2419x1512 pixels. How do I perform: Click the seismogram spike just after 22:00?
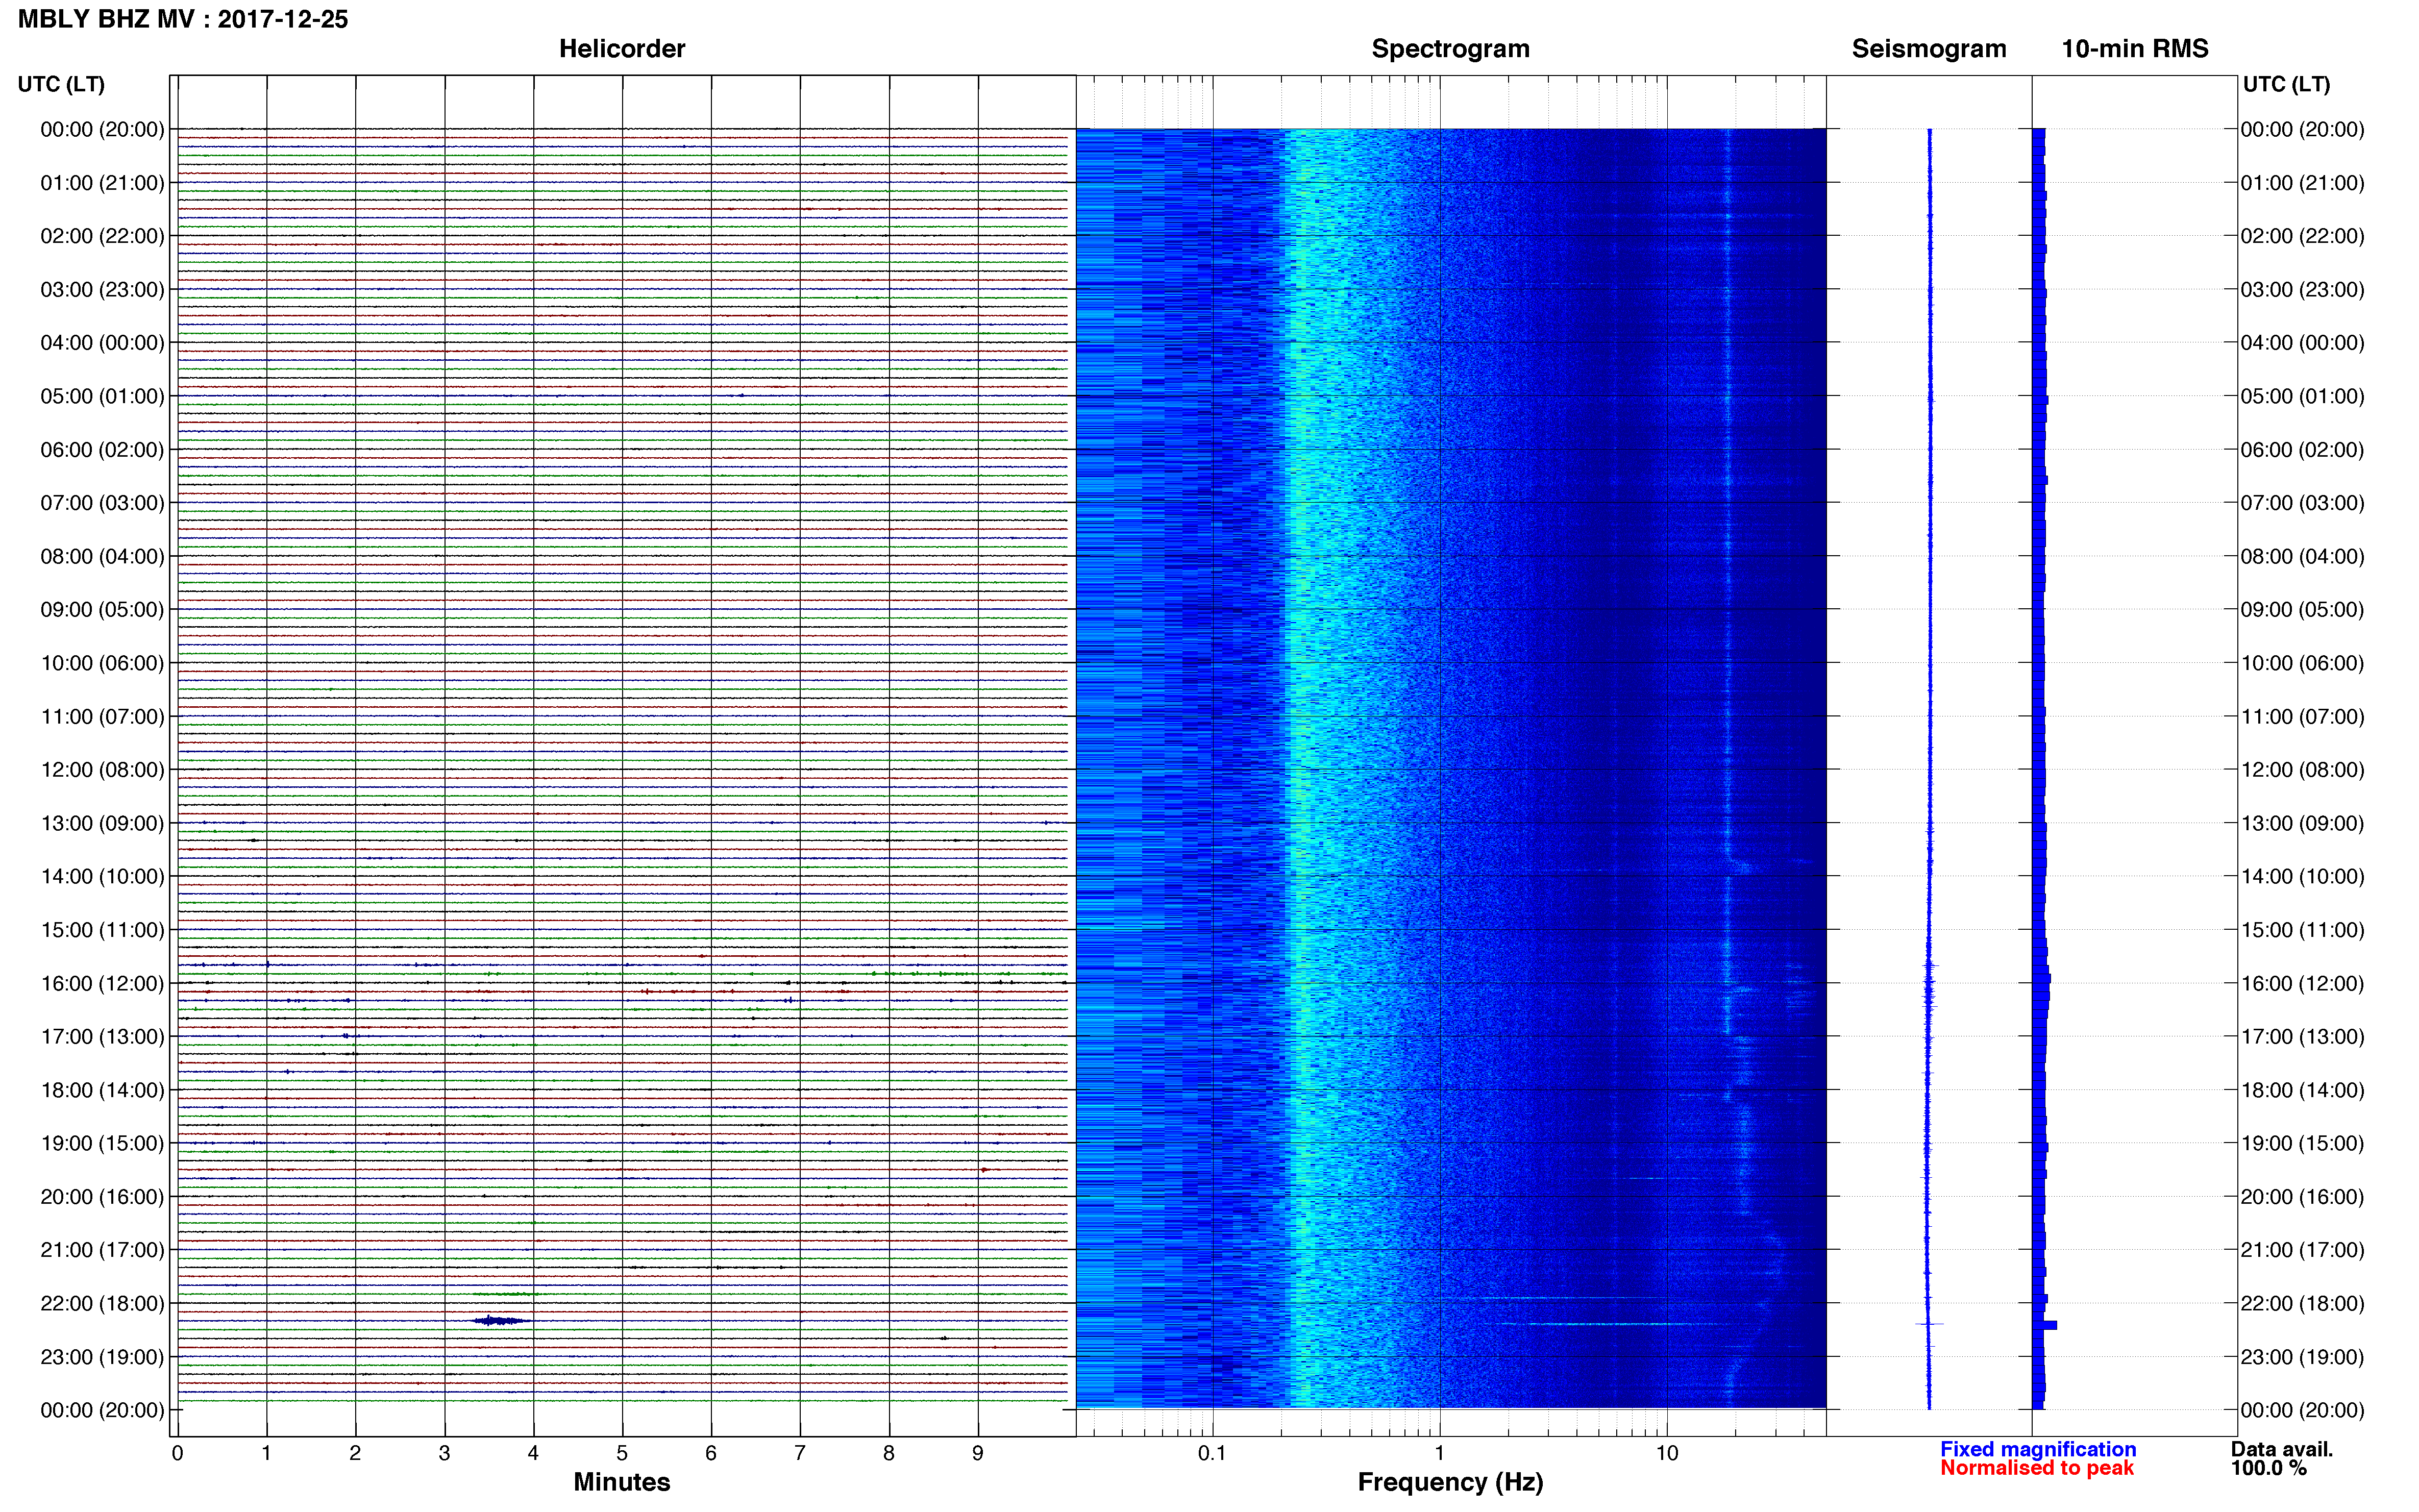pyautogui.click(x=1929, y=1324)
